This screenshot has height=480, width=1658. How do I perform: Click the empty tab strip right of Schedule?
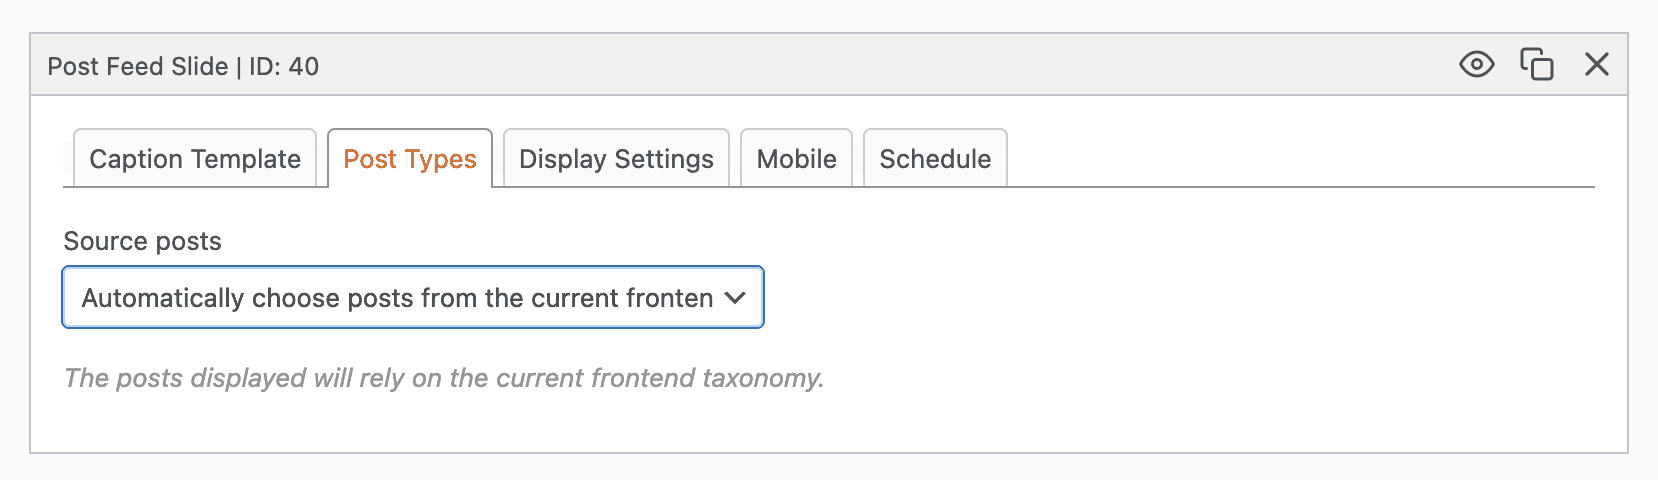click(x=1300, y=158)
